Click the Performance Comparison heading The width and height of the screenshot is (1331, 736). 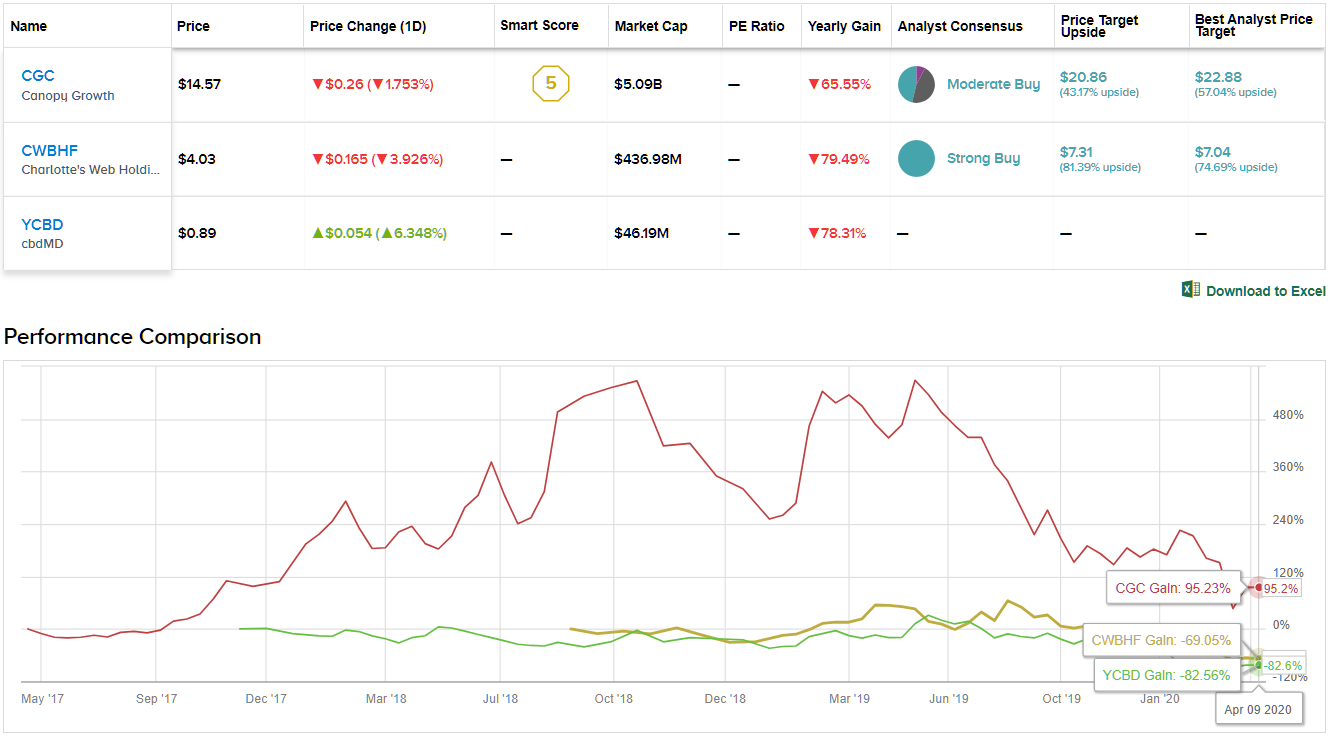(x=133, y=336)
